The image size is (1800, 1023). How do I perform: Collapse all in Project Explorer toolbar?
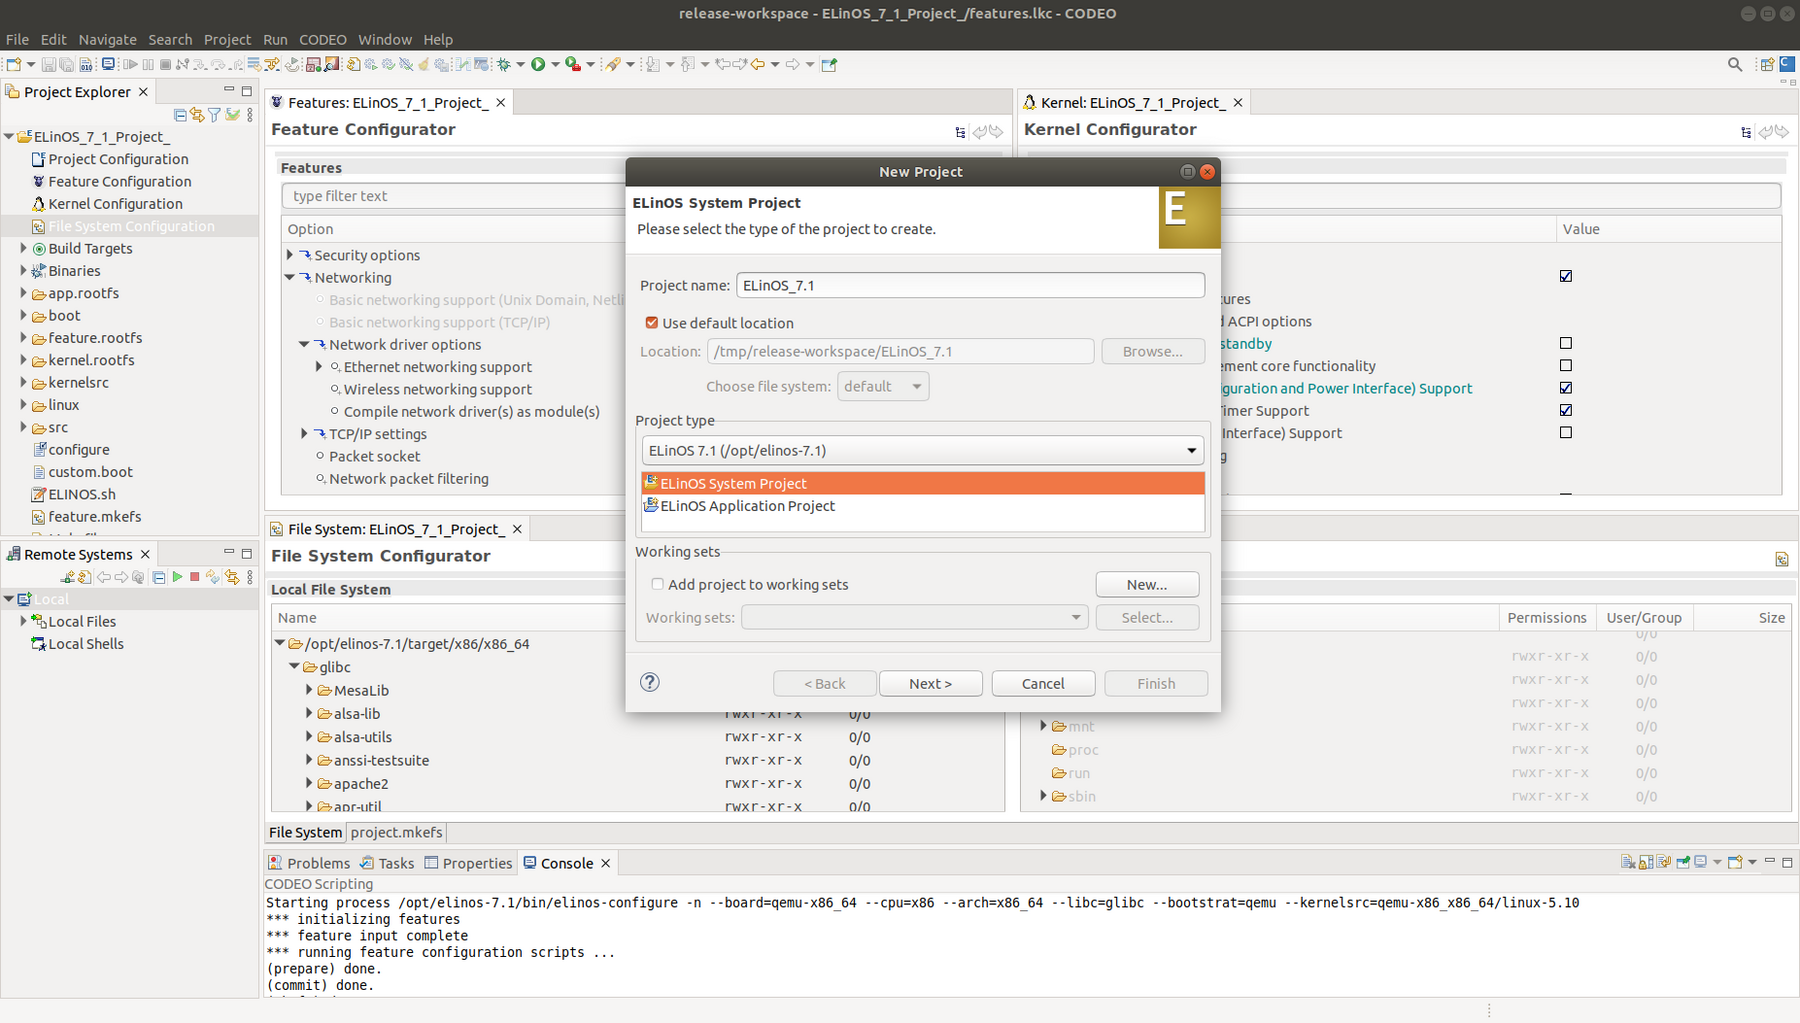coord(180,115)
